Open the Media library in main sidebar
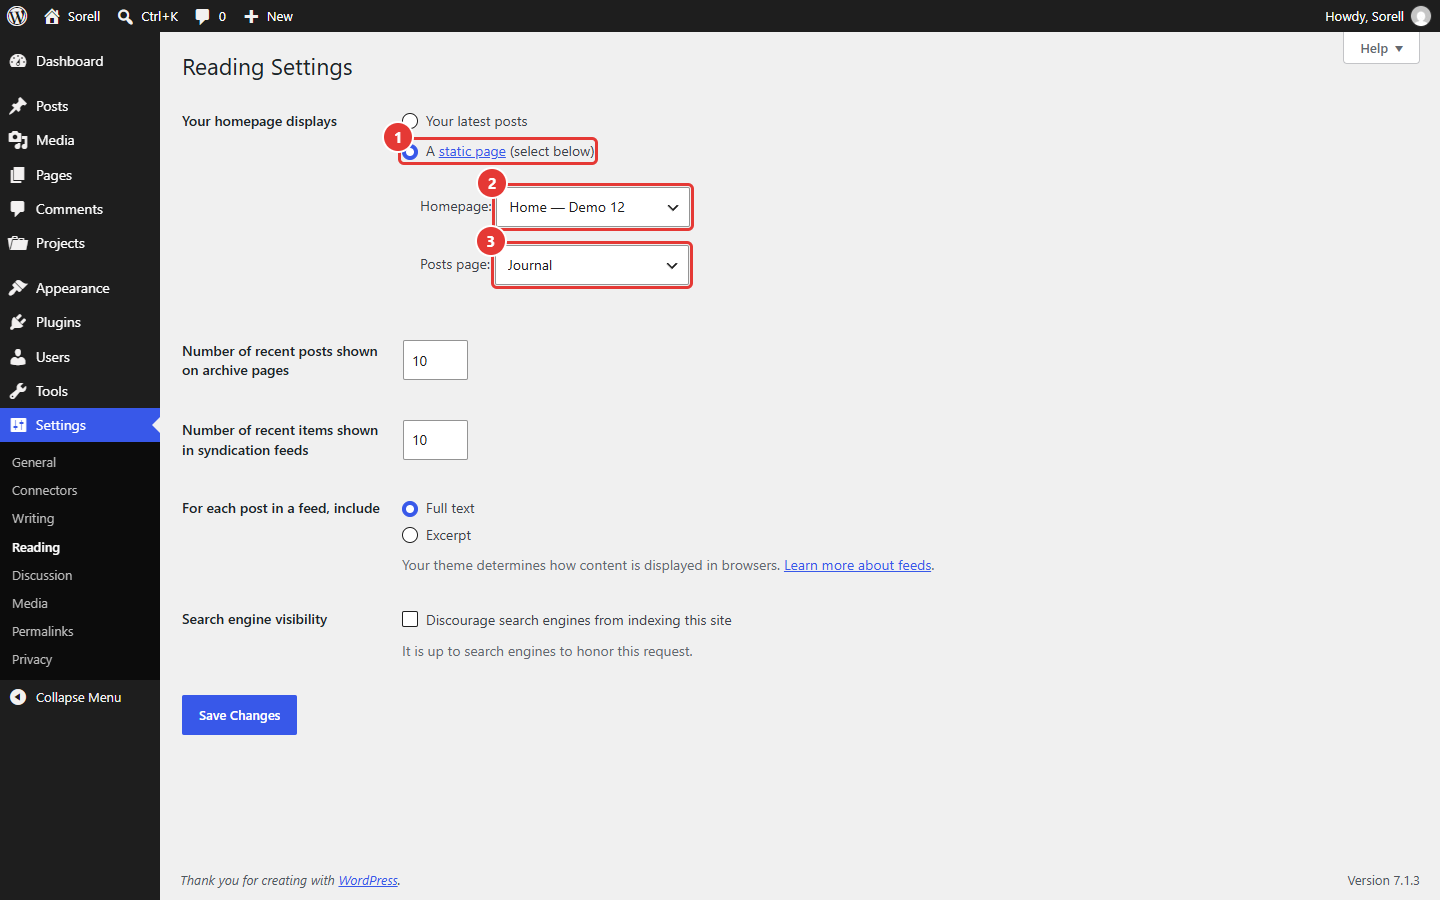 pos(80,140)
